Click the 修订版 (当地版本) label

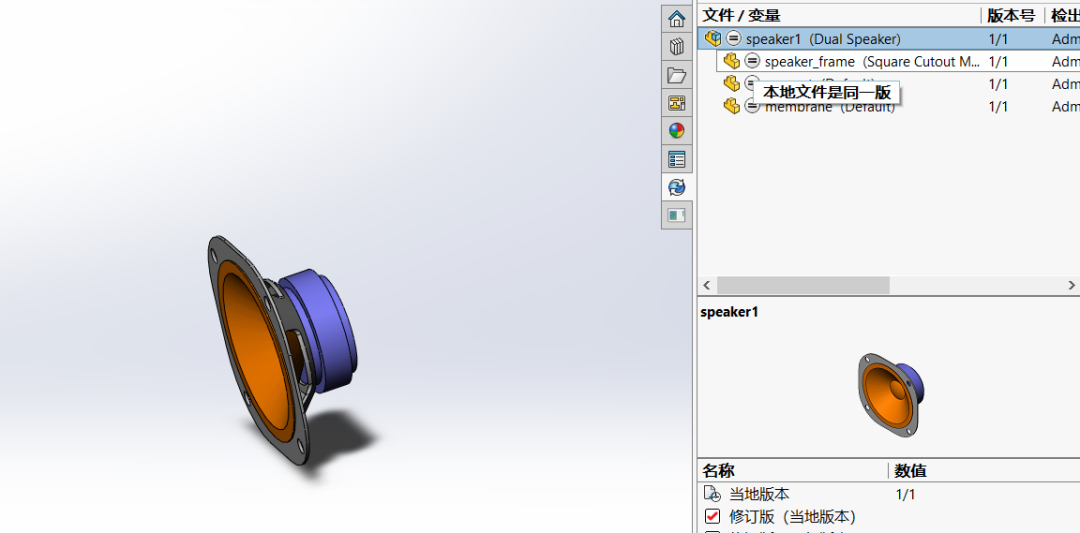pyautogui.click(x=792, y=516)
